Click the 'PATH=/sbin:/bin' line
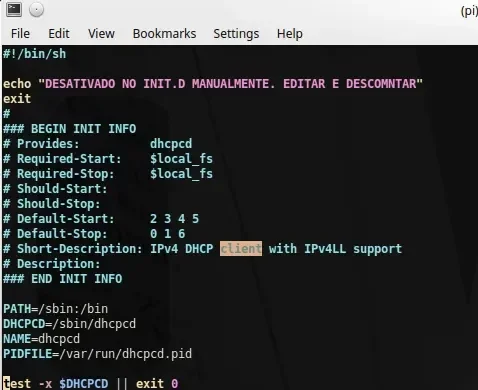 (x=56, y=309)
